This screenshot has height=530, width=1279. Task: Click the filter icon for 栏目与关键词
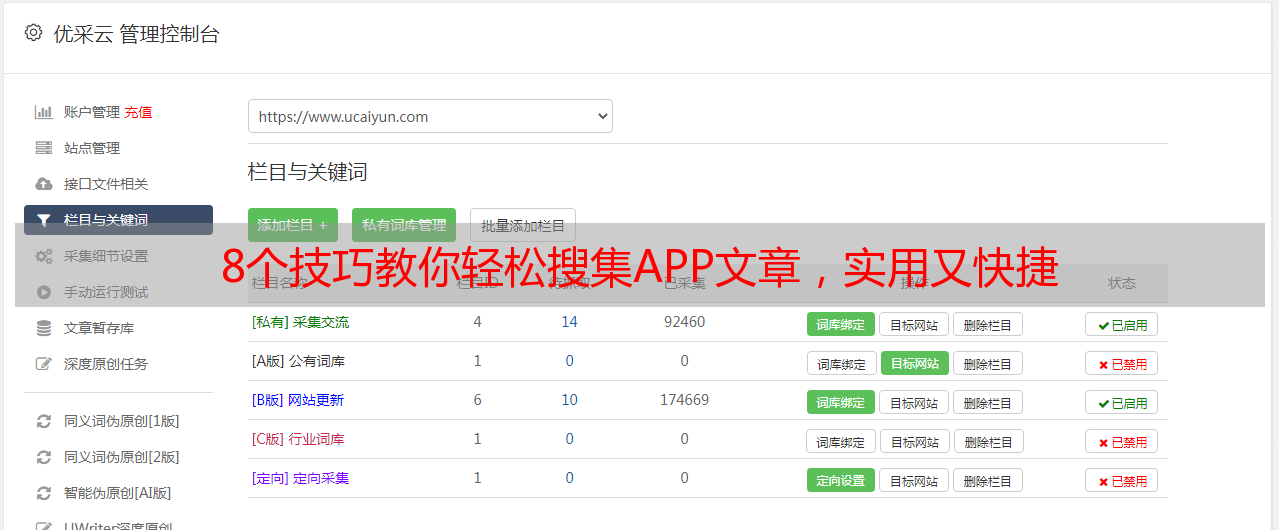43,220
